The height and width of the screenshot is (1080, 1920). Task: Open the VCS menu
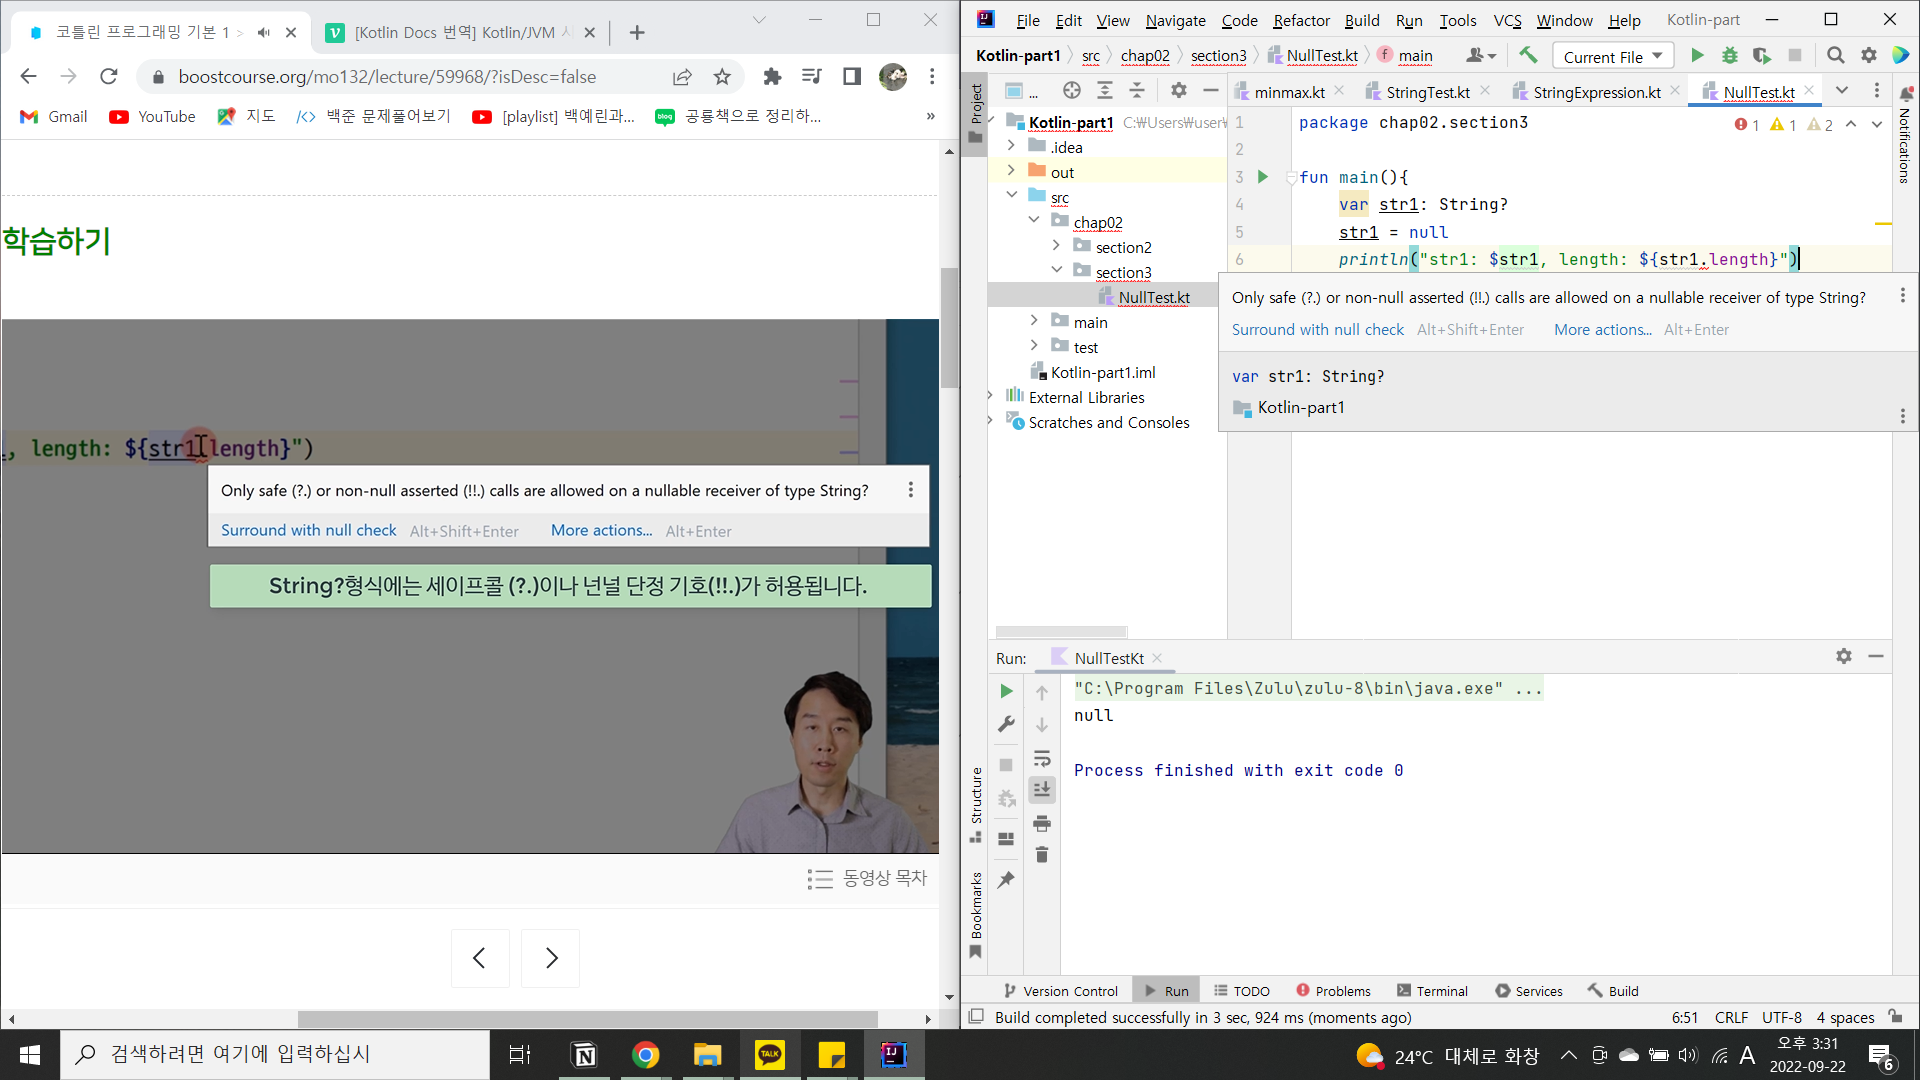(1507, 20)
